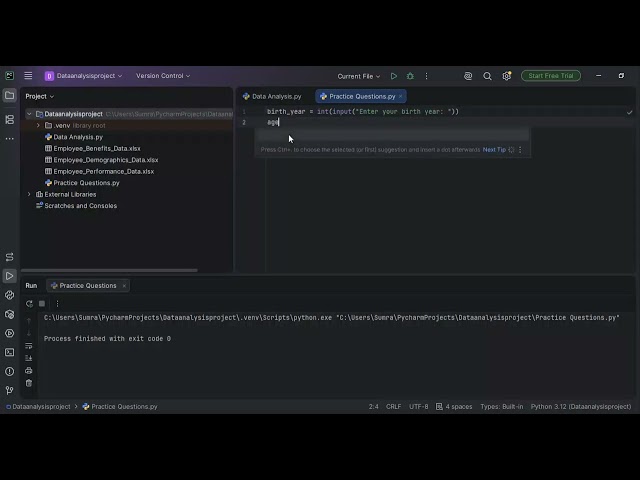Image resolution: width=640 pixels, height=480 pixels.
Task: Open Current File run configuration dropdown
Action: tap(358, 76)
